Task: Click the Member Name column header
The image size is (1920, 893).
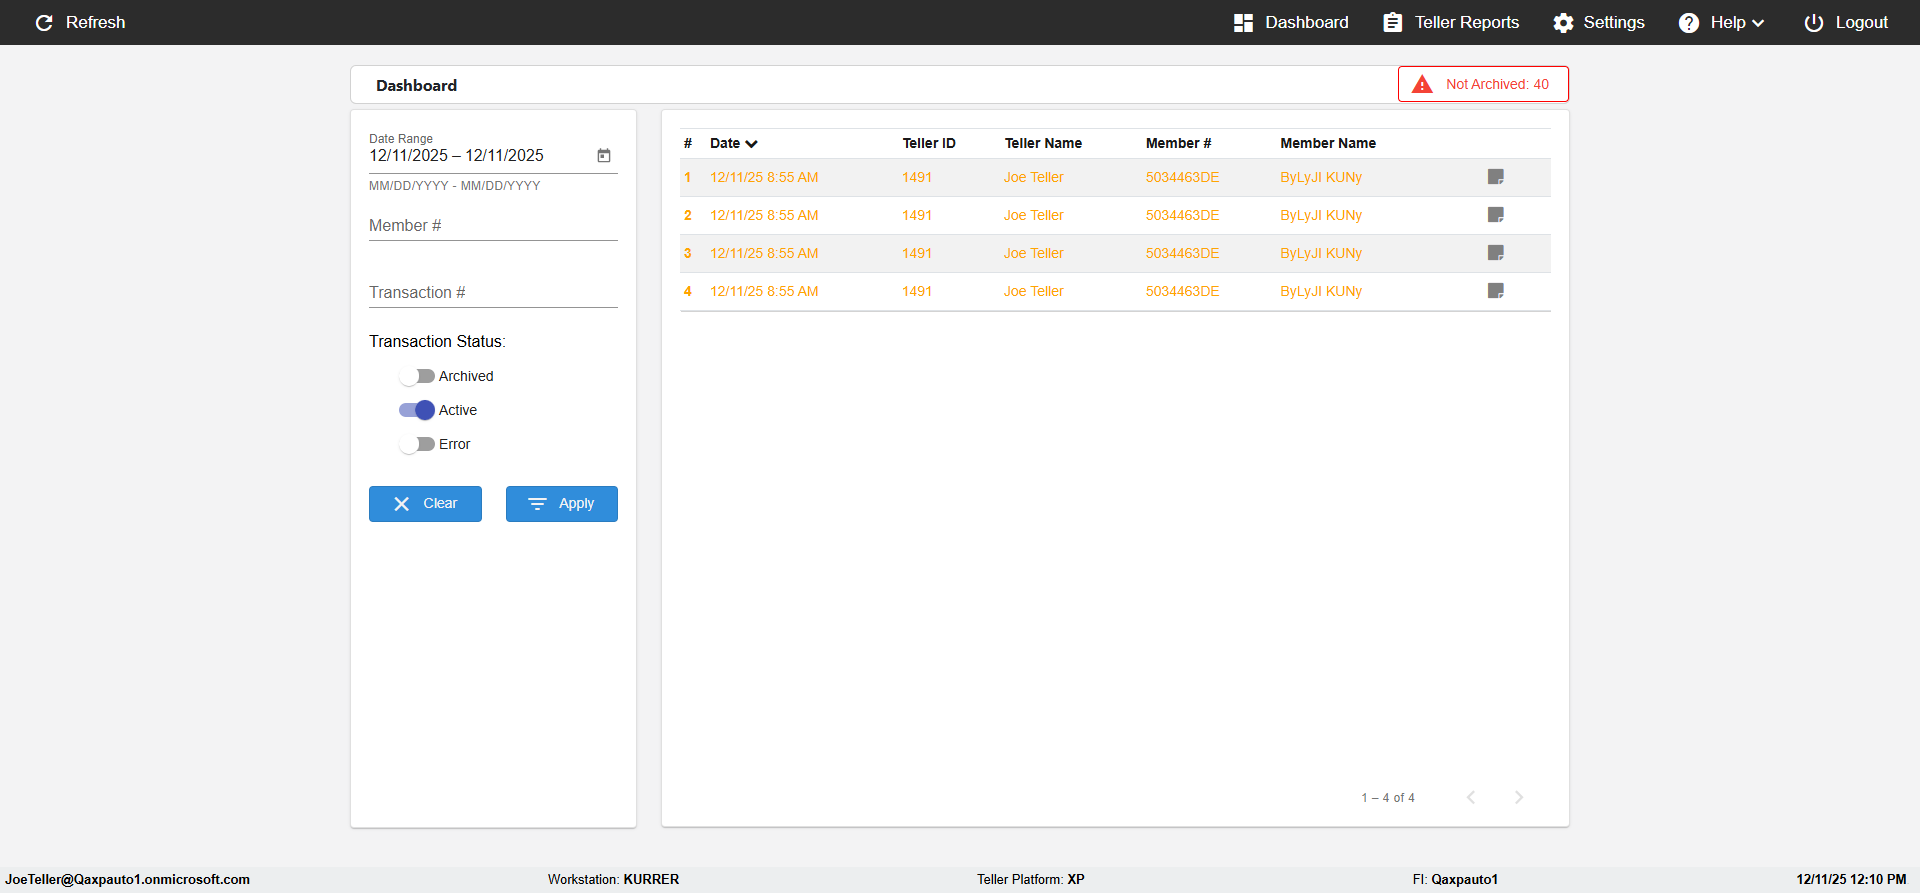Action: [1328, 143]
